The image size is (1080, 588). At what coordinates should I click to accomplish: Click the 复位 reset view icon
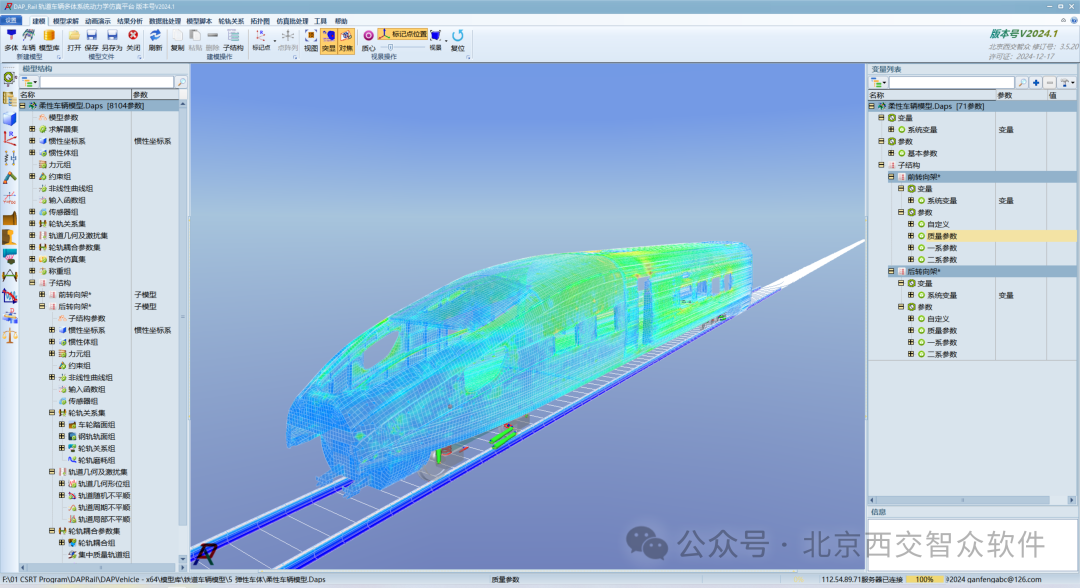[x=457, y=40]
